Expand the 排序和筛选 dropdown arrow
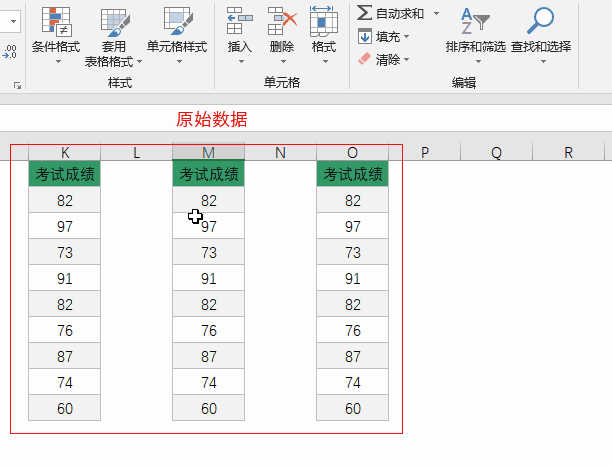612x466 pixels. click(478, 62)
